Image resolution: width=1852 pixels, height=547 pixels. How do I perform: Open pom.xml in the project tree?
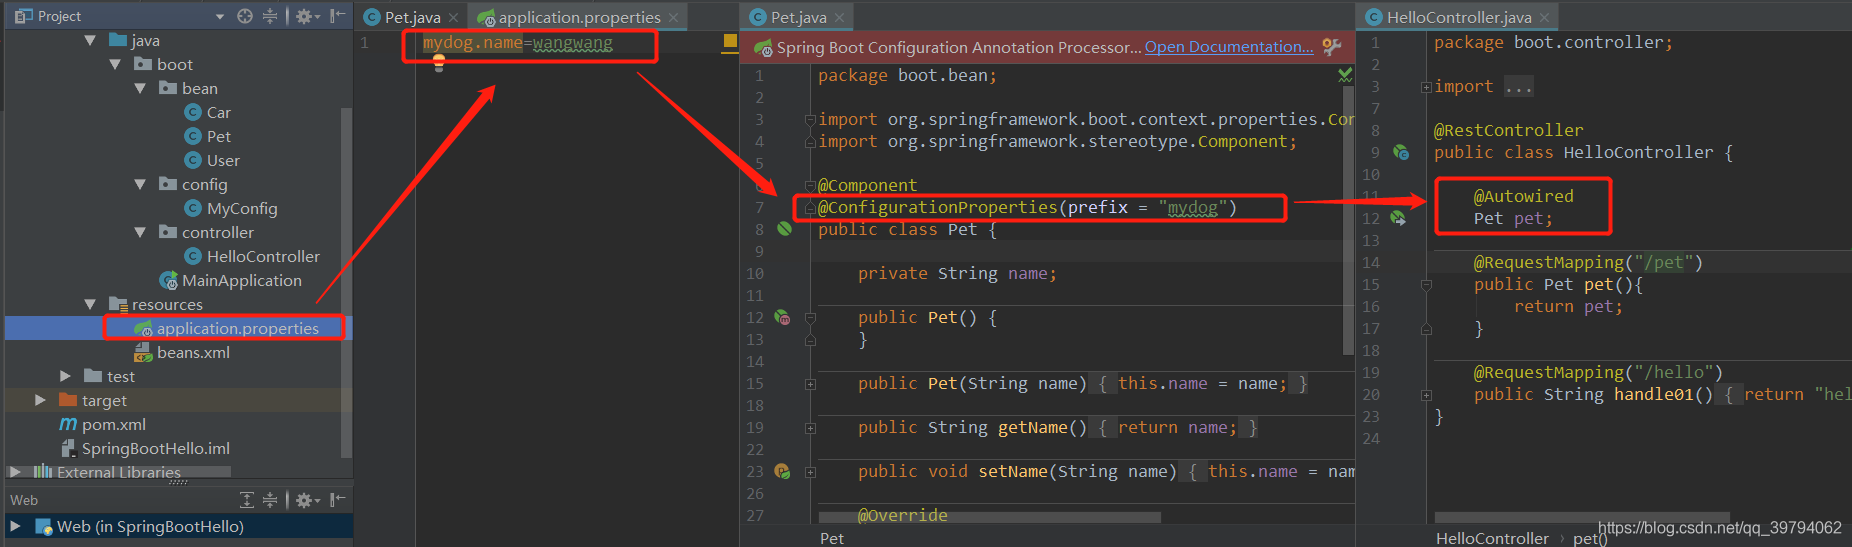coord(113,424)
